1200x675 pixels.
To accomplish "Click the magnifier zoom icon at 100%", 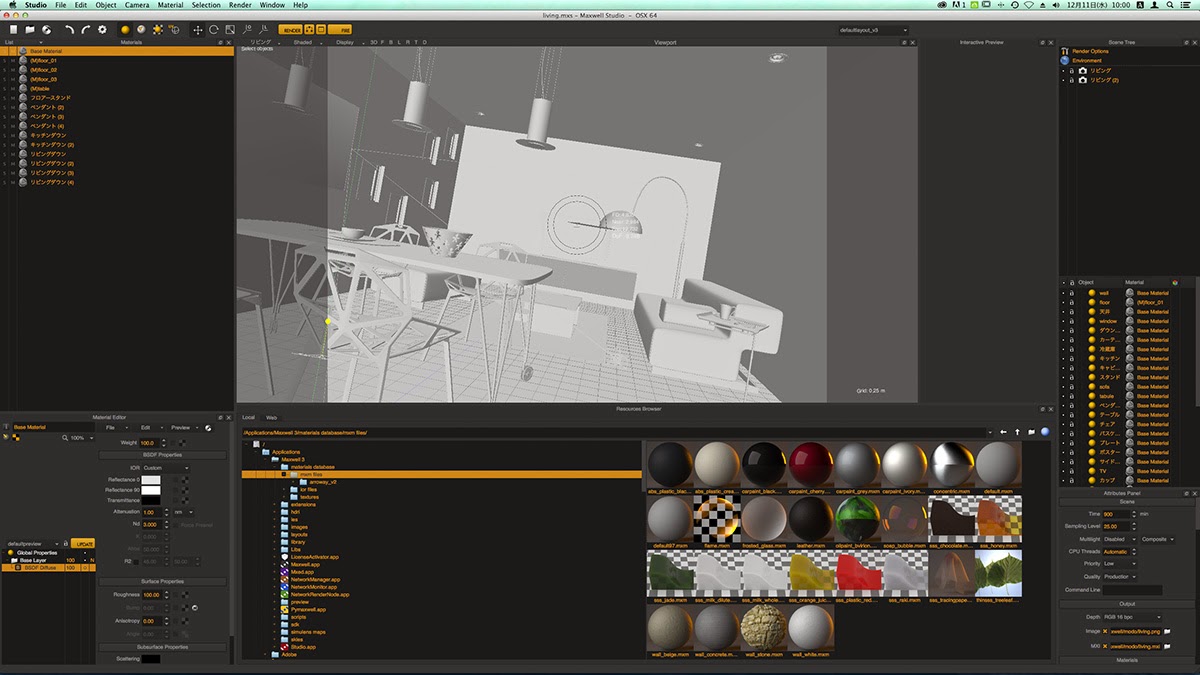I will tap(65, 438).
